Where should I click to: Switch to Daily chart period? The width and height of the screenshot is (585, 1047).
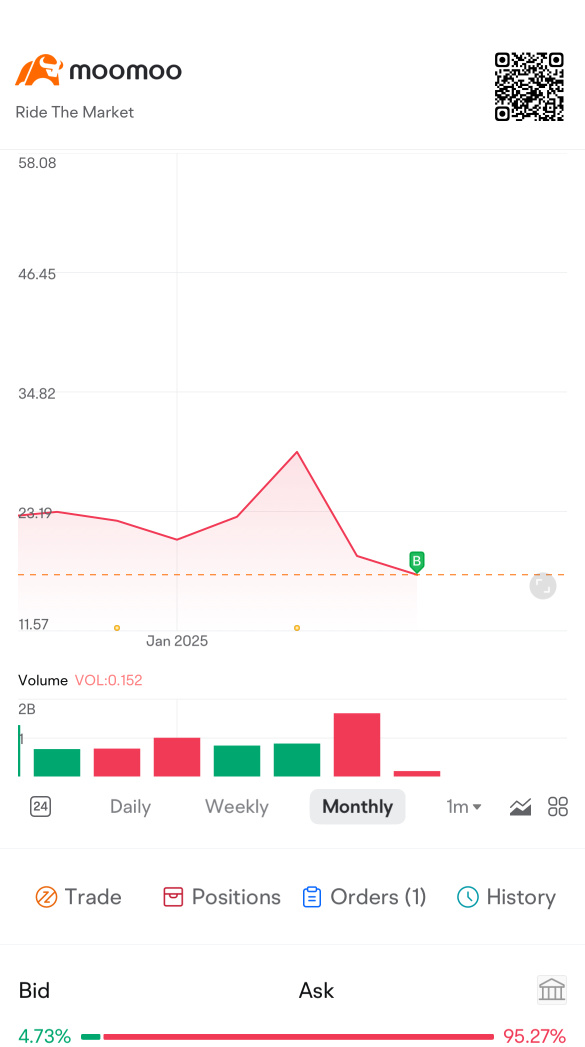point(130,807)
